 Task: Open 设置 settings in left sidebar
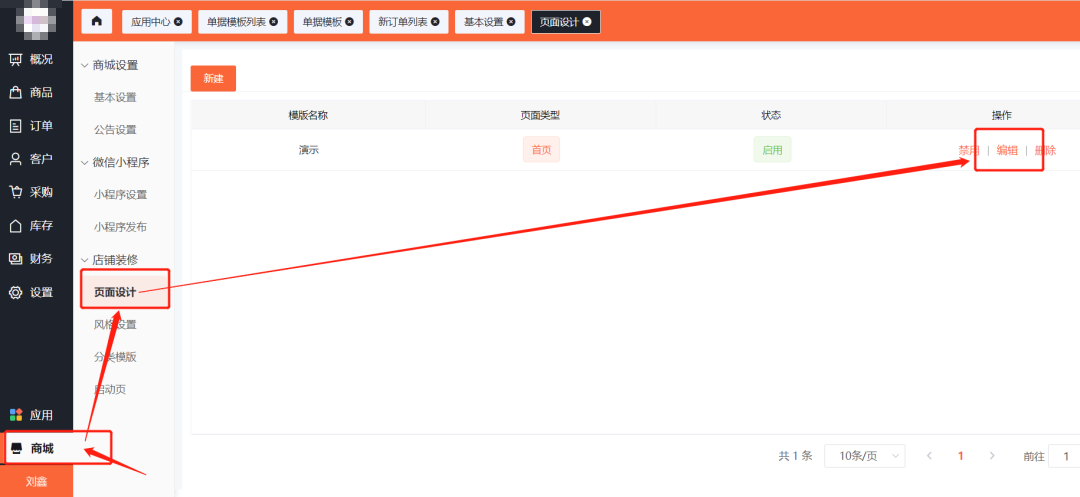(x=31, y=292)
